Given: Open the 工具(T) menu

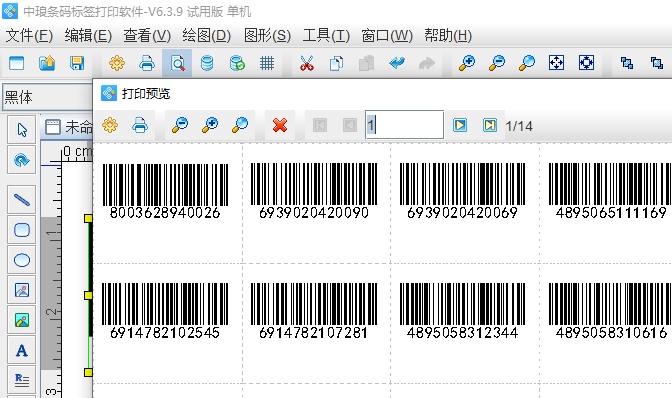Looking at the screenshot, I should (x=326, y=36).
